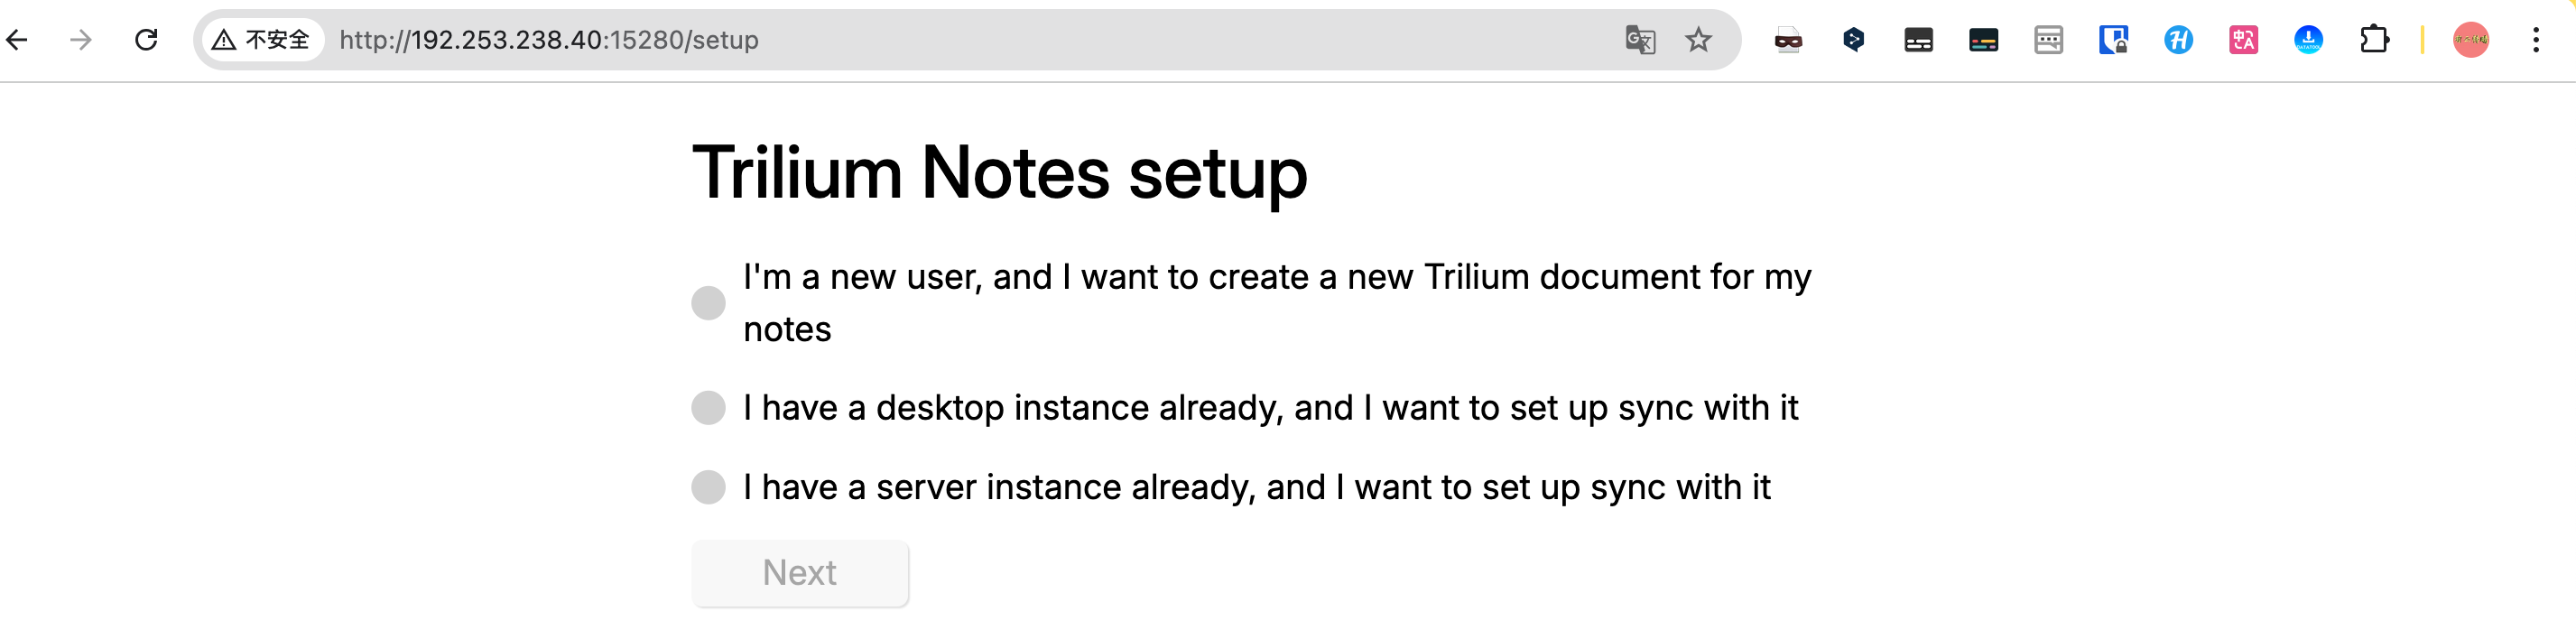The width and height of the screenshot is (2576, 639).
Task: Open the DeepL extension icon
Action: 1853,40
